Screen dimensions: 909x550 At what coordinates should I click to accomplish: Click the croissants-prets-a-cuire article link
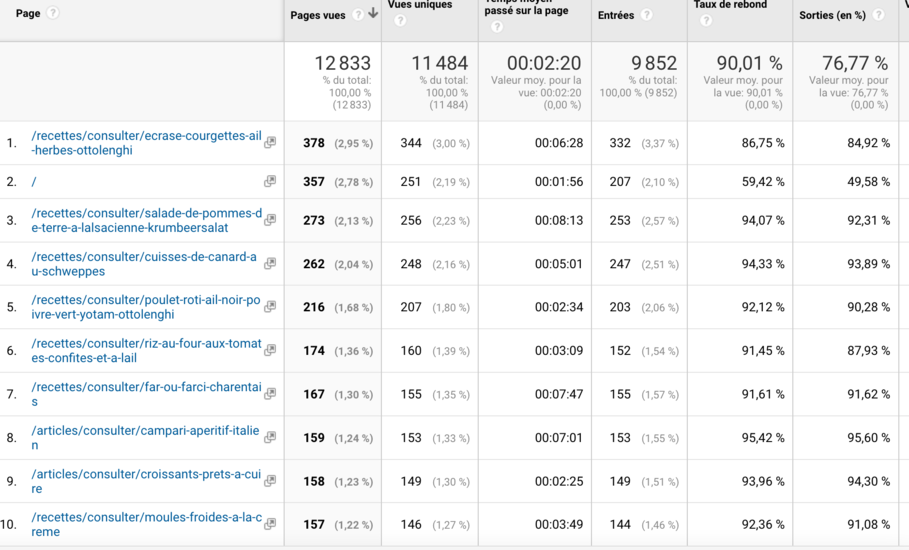tap(146, 474)
